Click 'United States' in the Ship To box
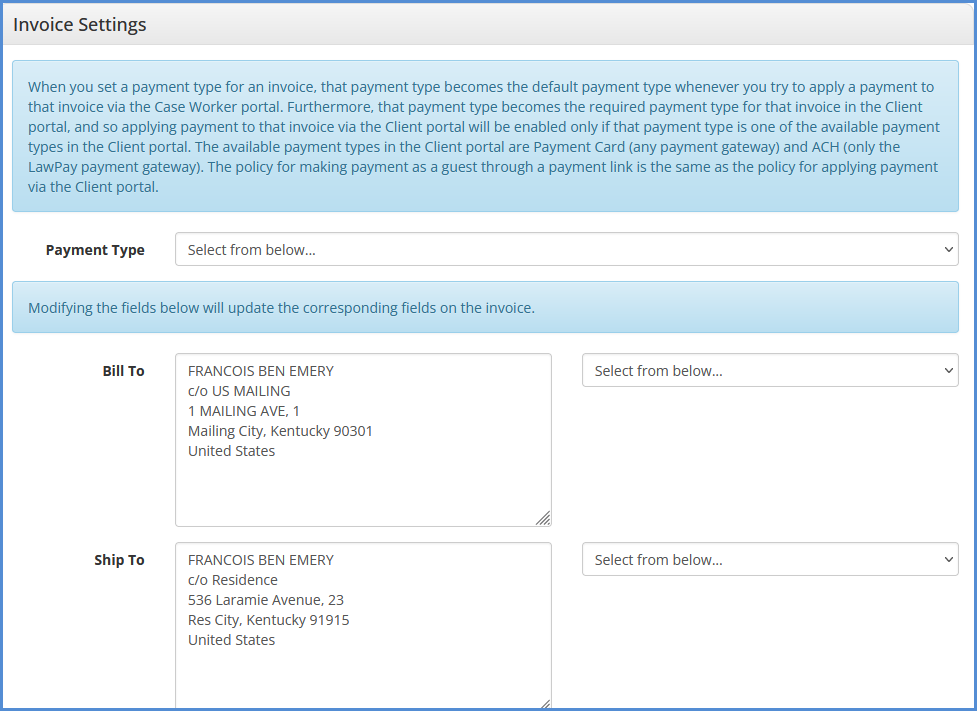 (231, 640)
